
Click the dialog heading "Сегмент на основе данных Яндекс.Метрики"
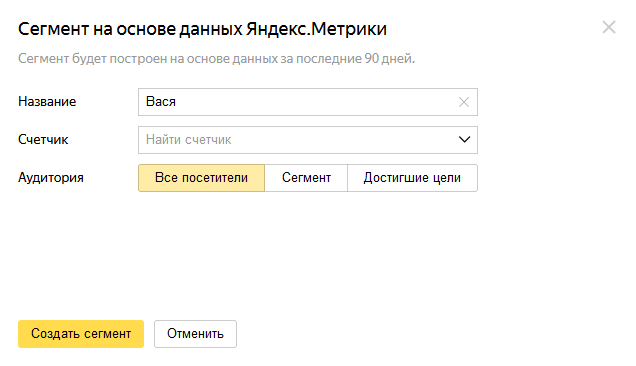(202, 29)
